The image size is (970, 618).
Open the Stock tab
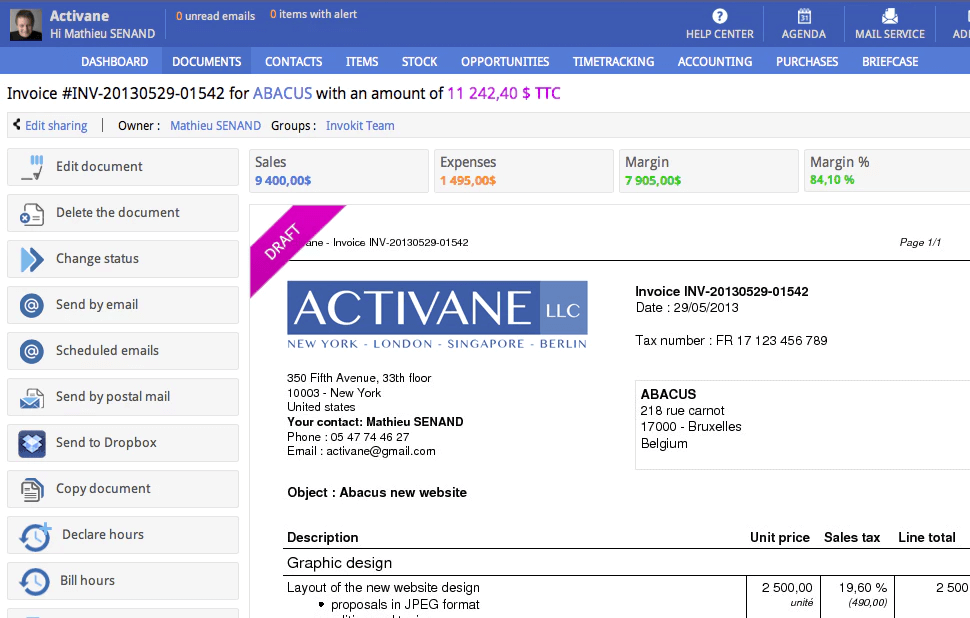tap(419, 61)
